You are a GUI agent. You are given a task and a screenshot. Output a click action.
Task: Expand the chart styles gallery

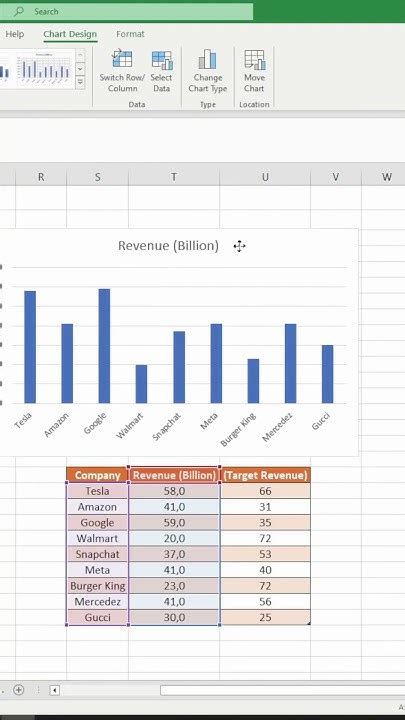80,82
